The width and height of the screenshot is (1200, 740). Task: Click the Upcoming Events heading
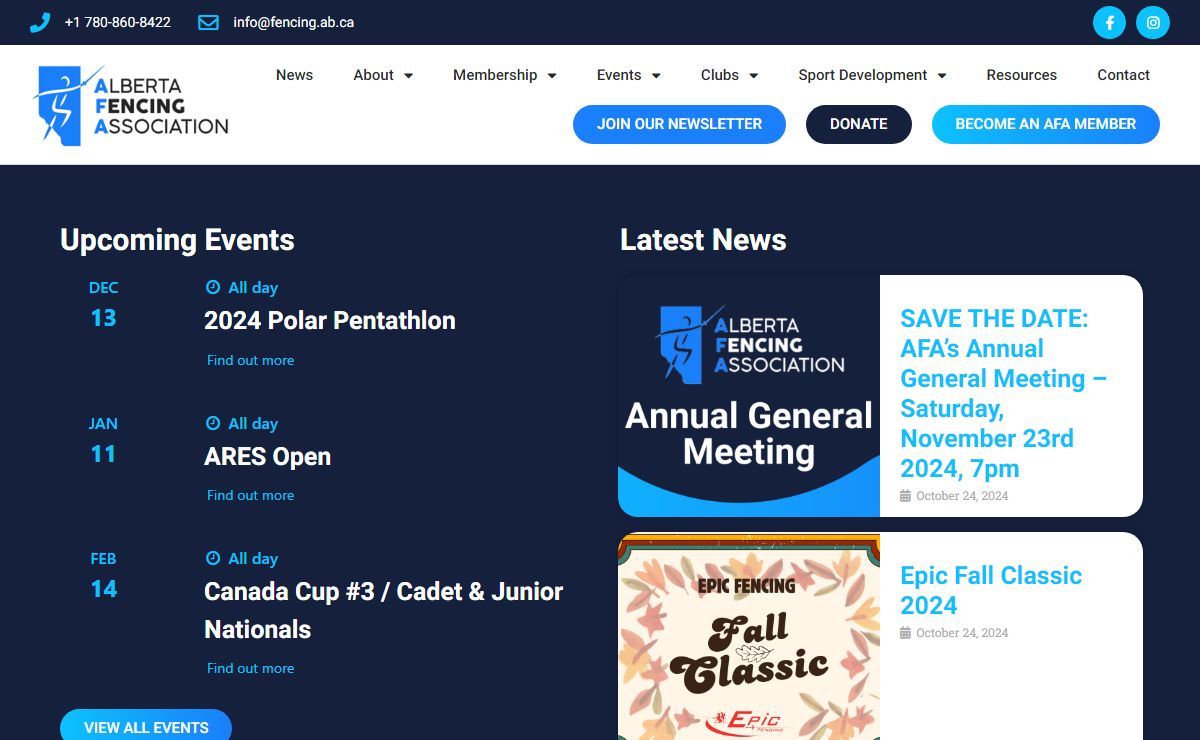(x=177, y=240)
